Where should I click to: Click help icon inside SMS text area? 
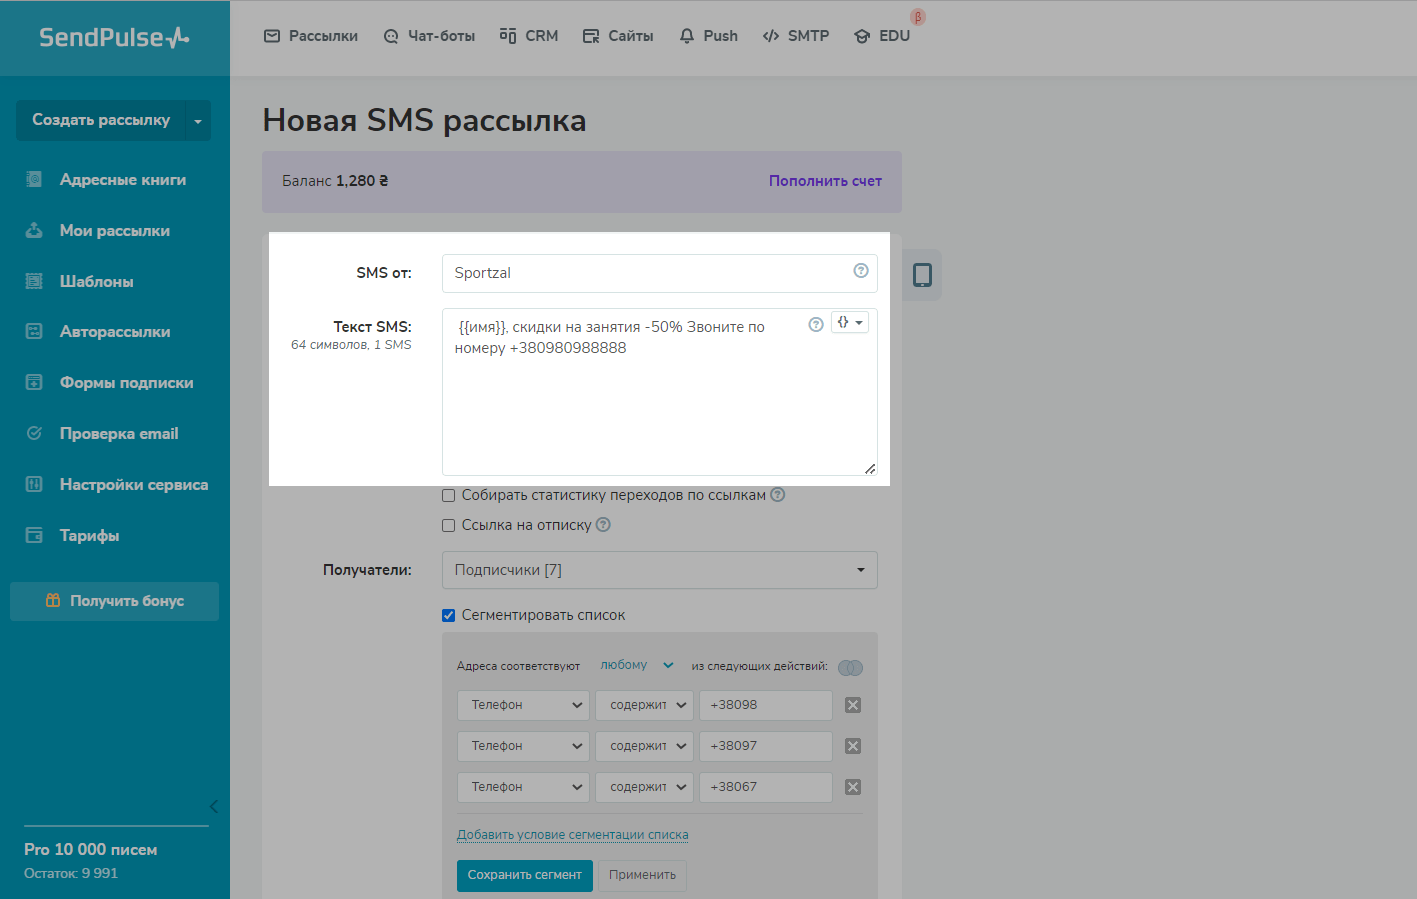(816, 324)
